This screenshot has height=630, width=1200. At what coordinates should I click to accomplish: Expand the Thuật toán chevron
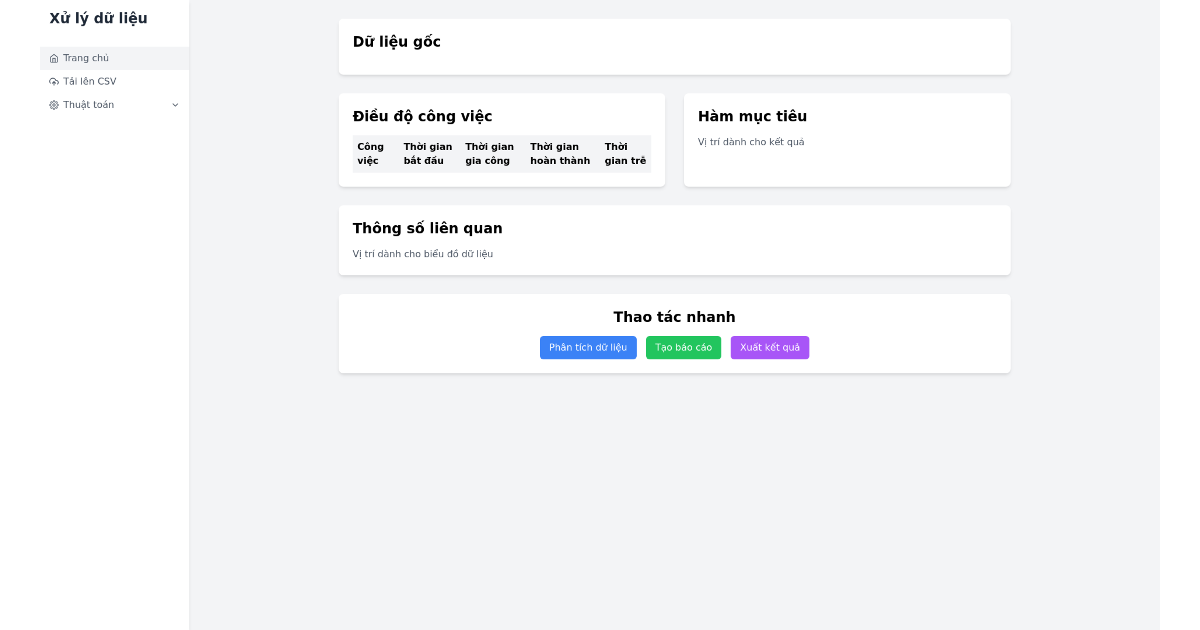tap(176, 104)
